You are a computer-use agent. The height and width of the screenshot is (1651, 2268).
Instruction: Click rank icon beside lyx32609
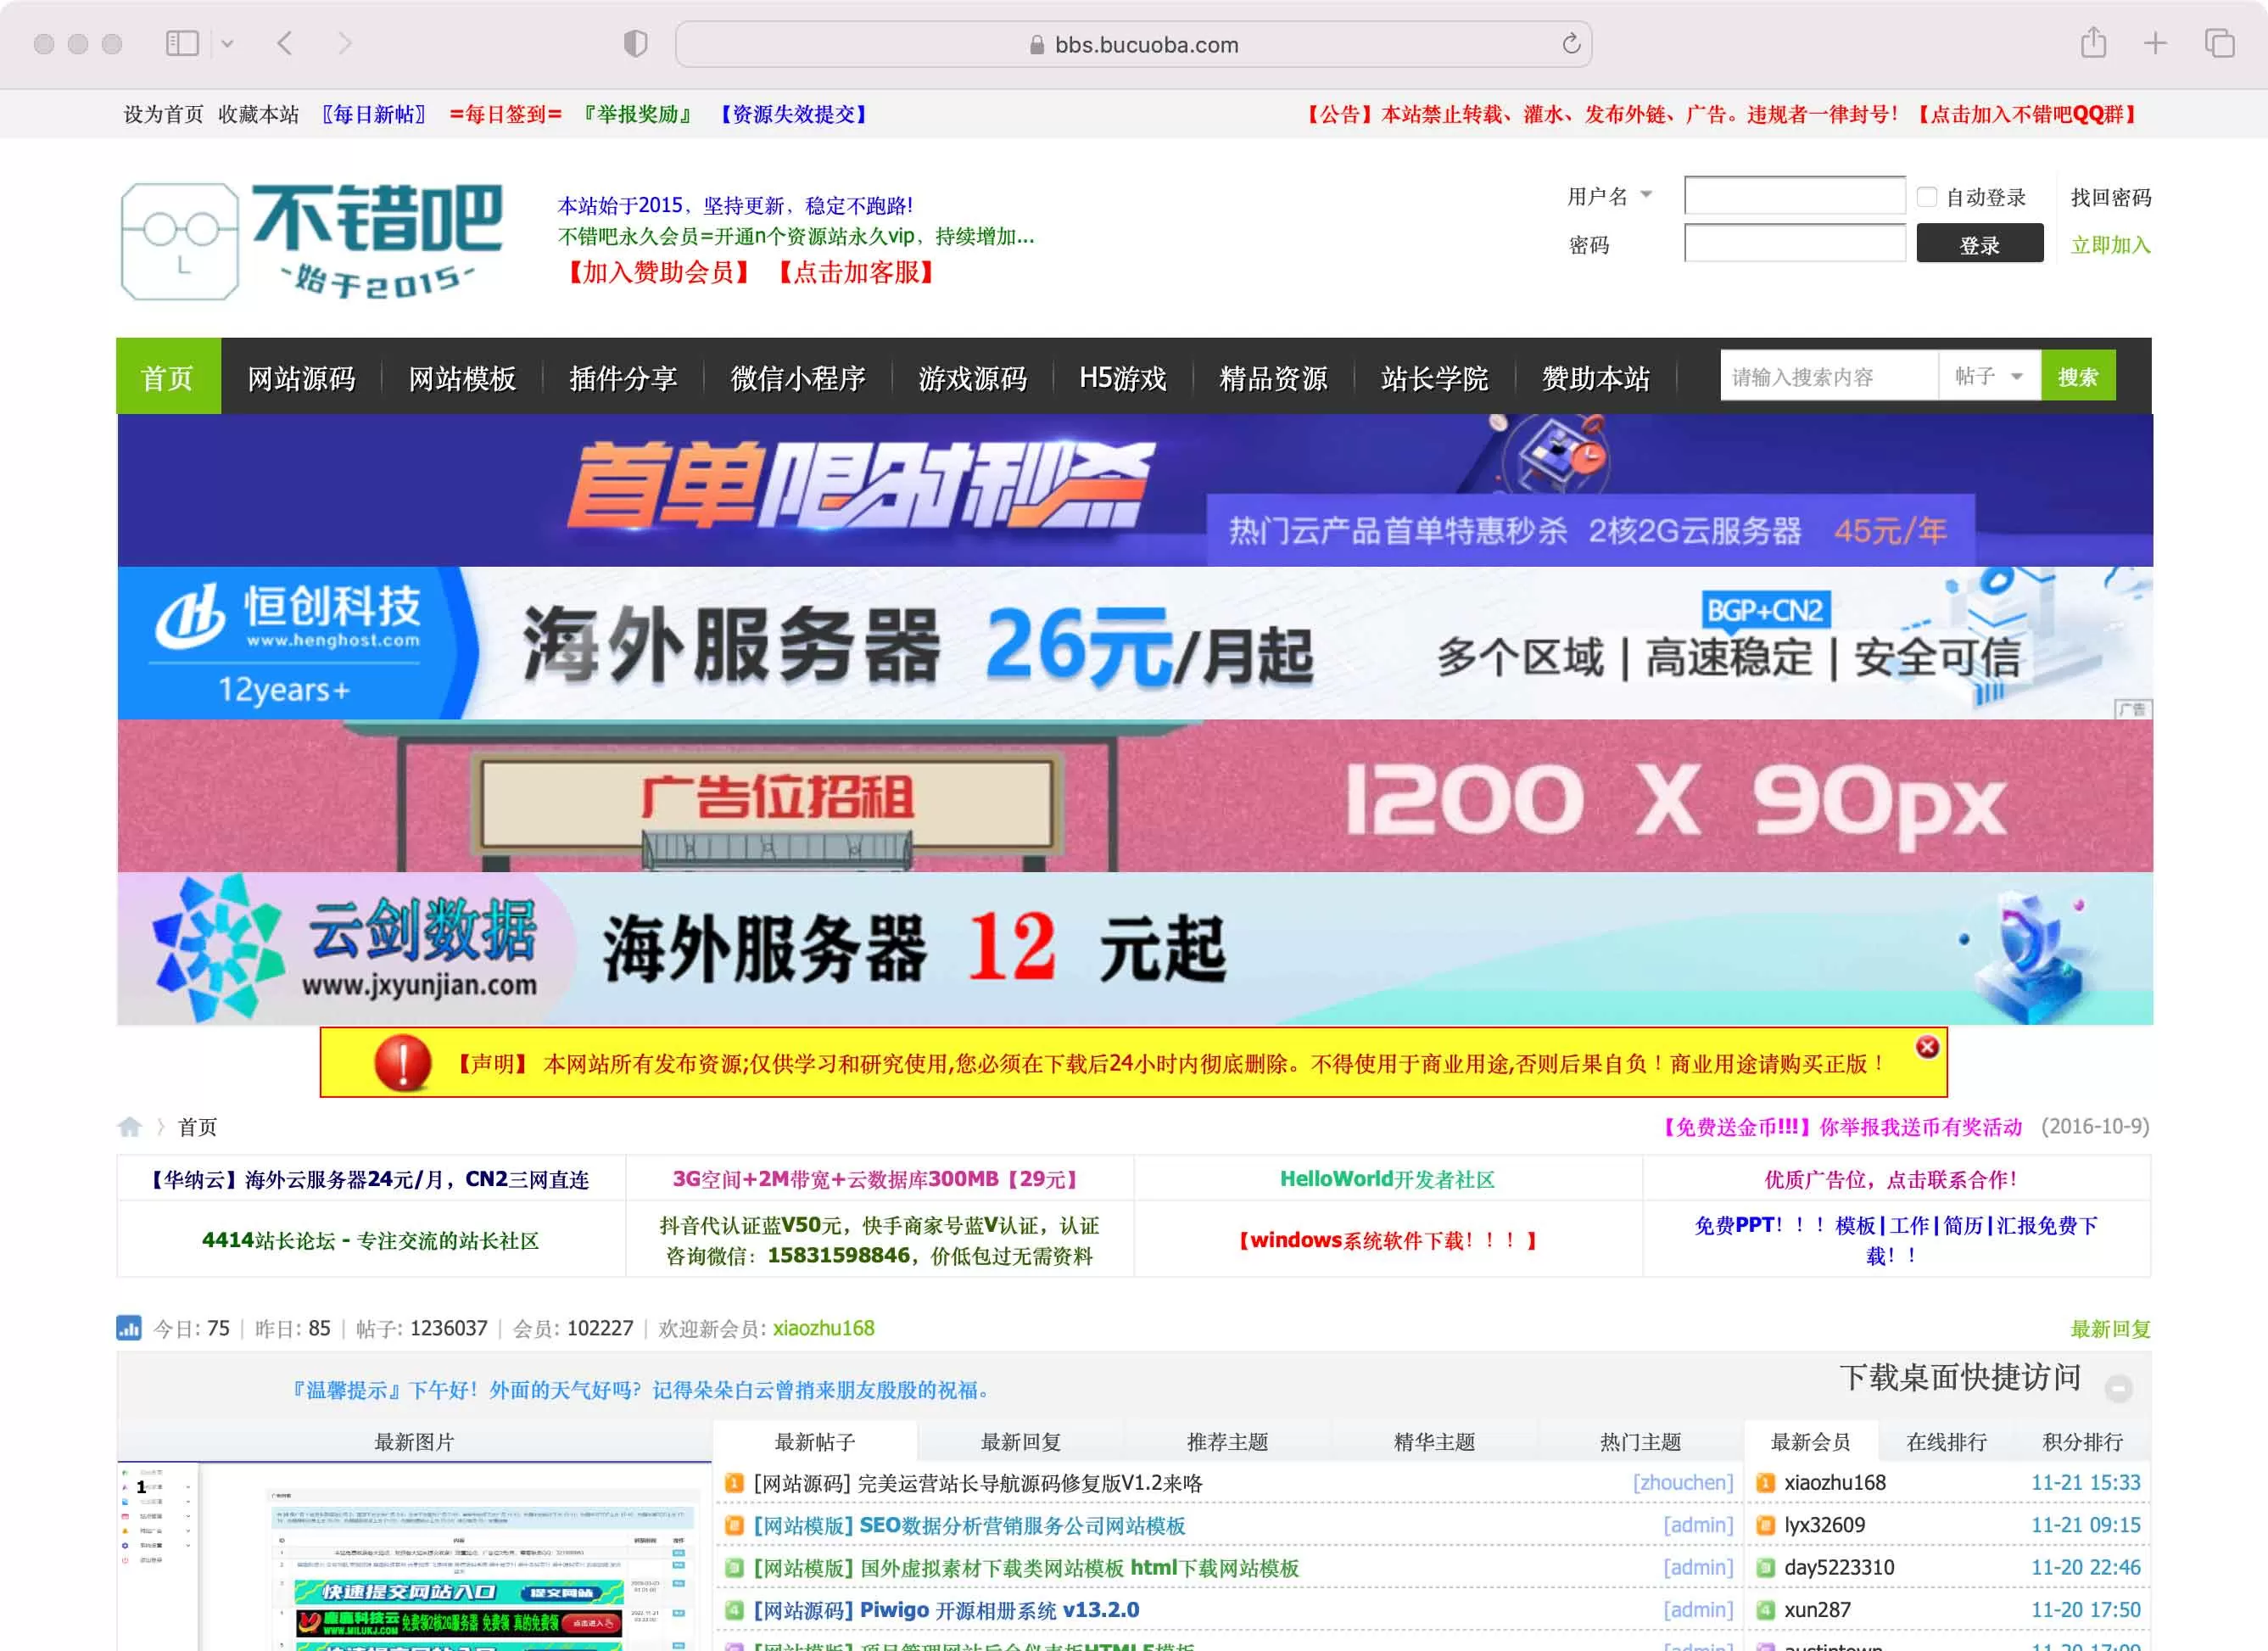point(1766,1526)
